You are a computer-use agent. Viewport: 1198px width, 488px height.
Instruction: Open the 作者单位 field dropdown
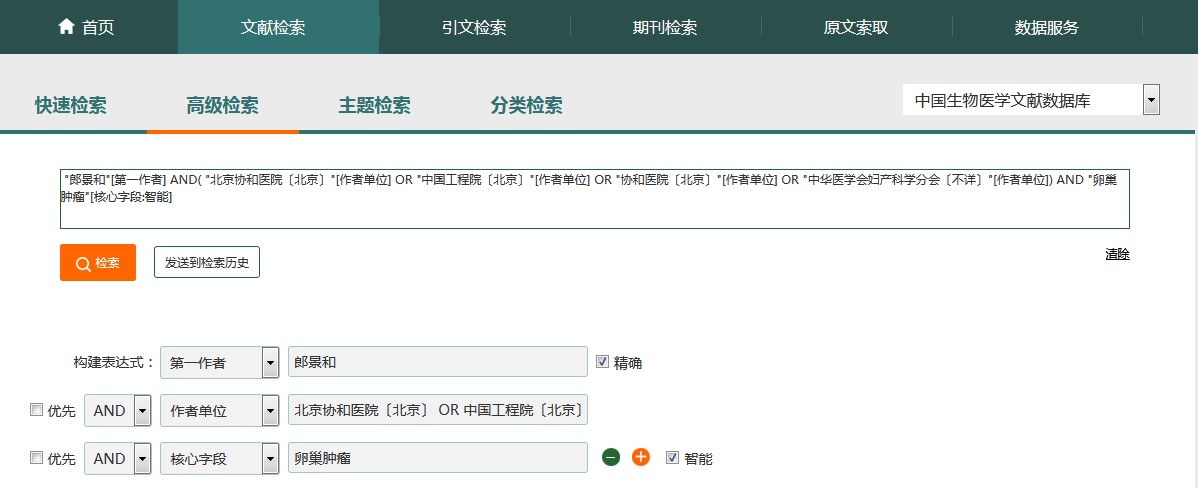[x=270, y=411]
